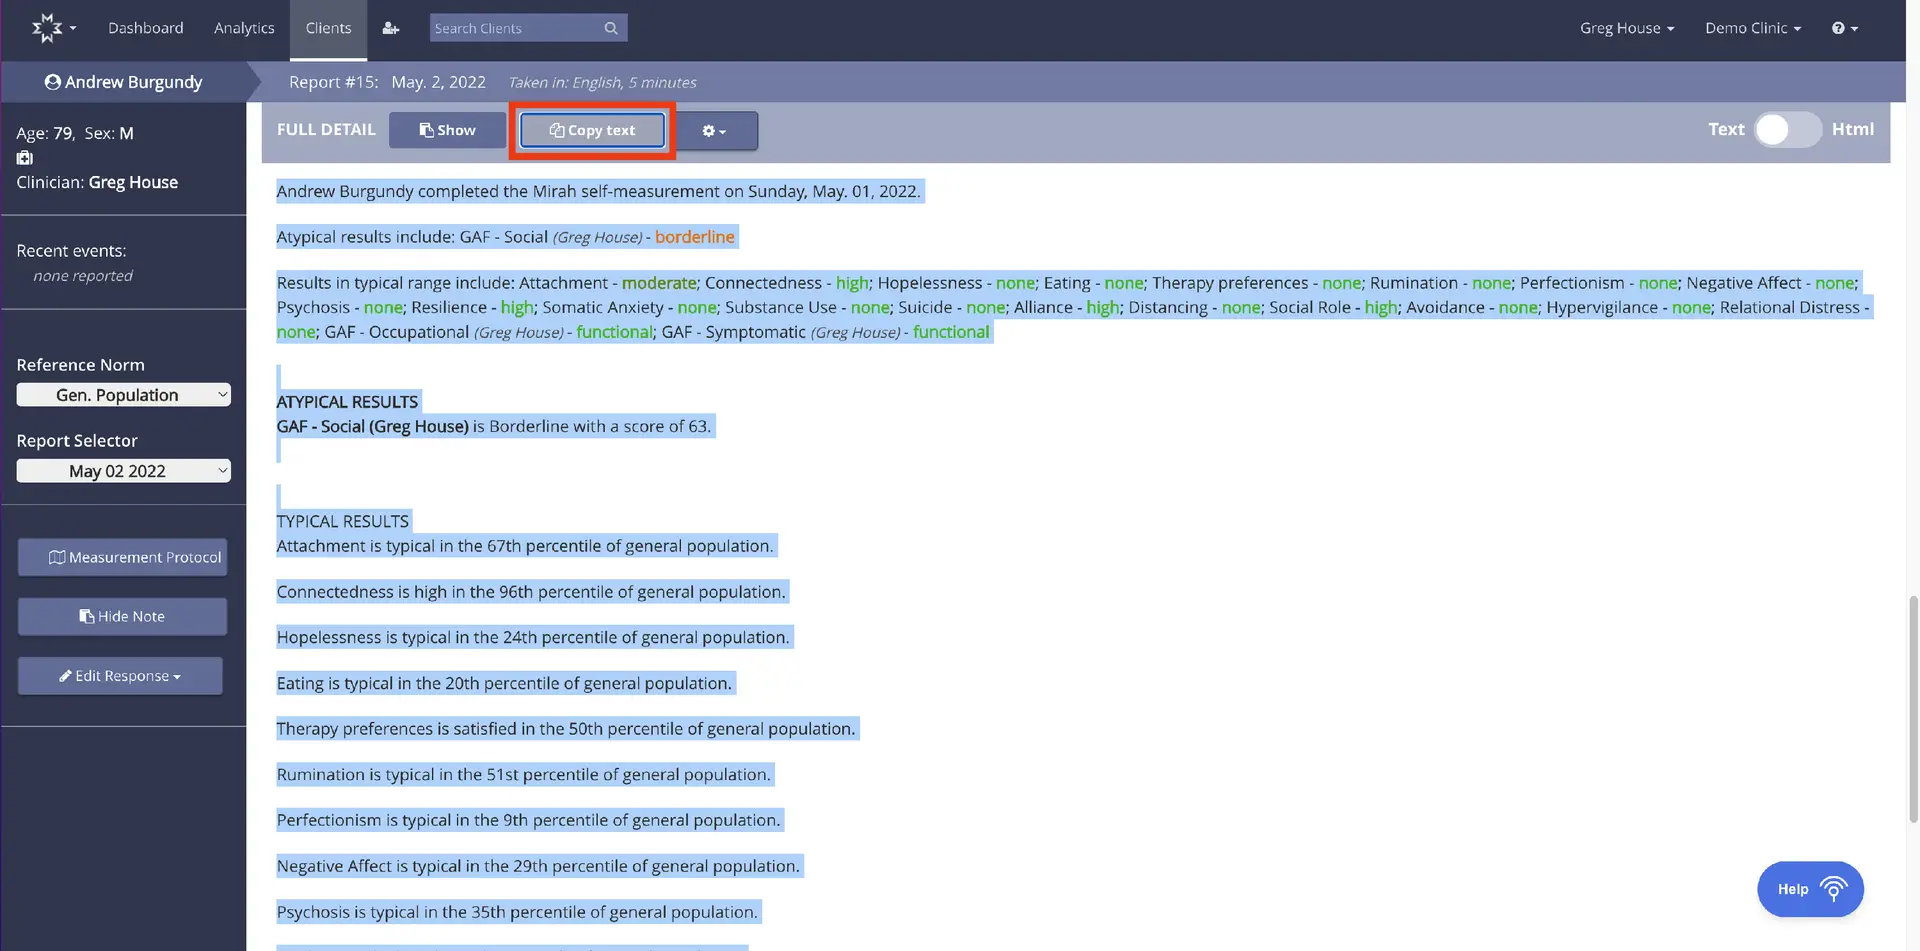Click the Measurement Protocol button
The height and width of the screenshot is (951, 1920).
click(x=122, y=557)
